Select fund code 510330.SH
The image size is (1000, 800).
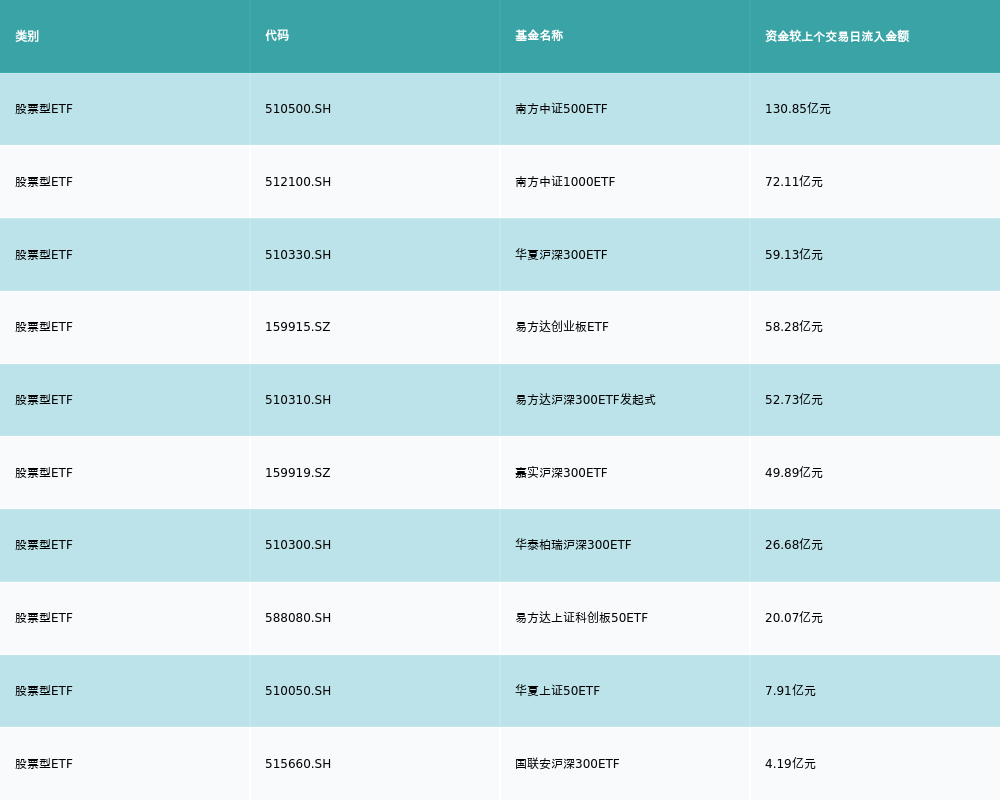[298, 255]
